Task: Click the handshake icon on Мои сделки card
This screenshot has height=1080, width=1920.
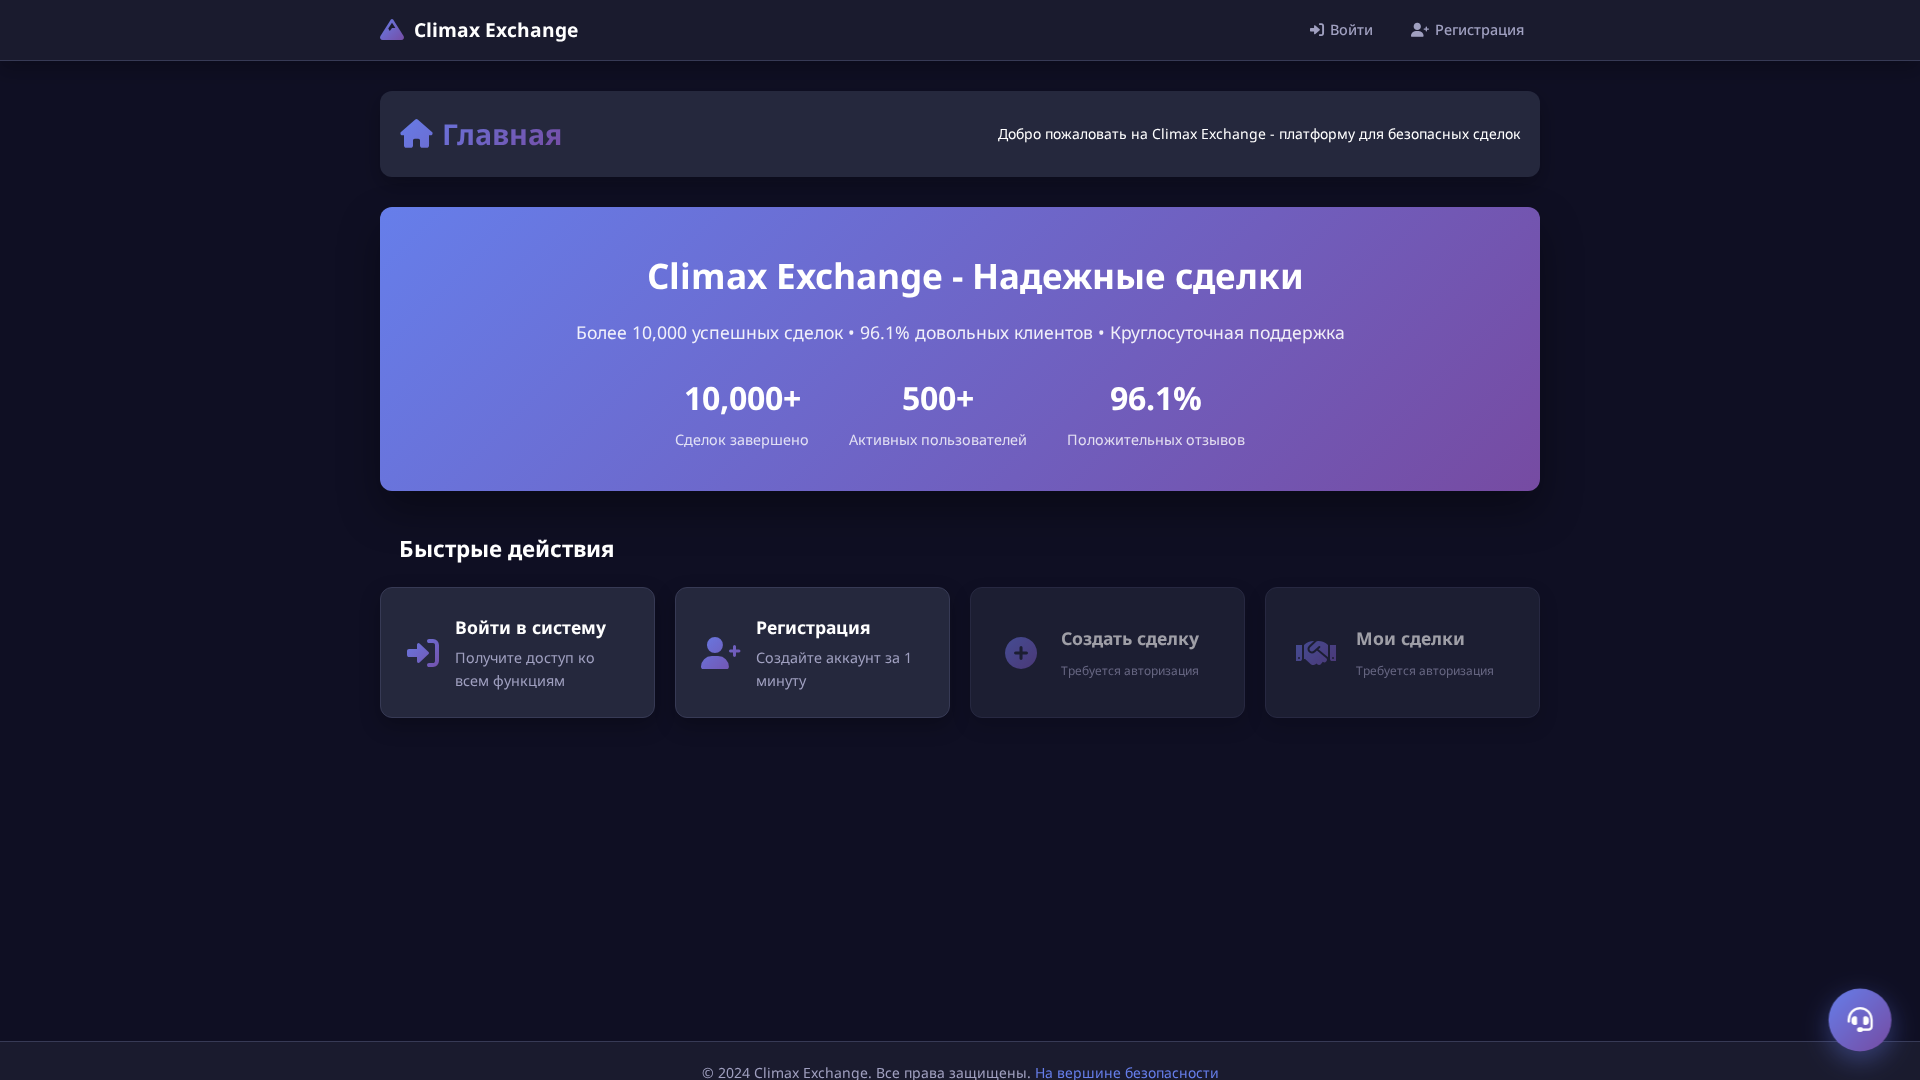Action: pyautogui.click(x=1315, y=652)
